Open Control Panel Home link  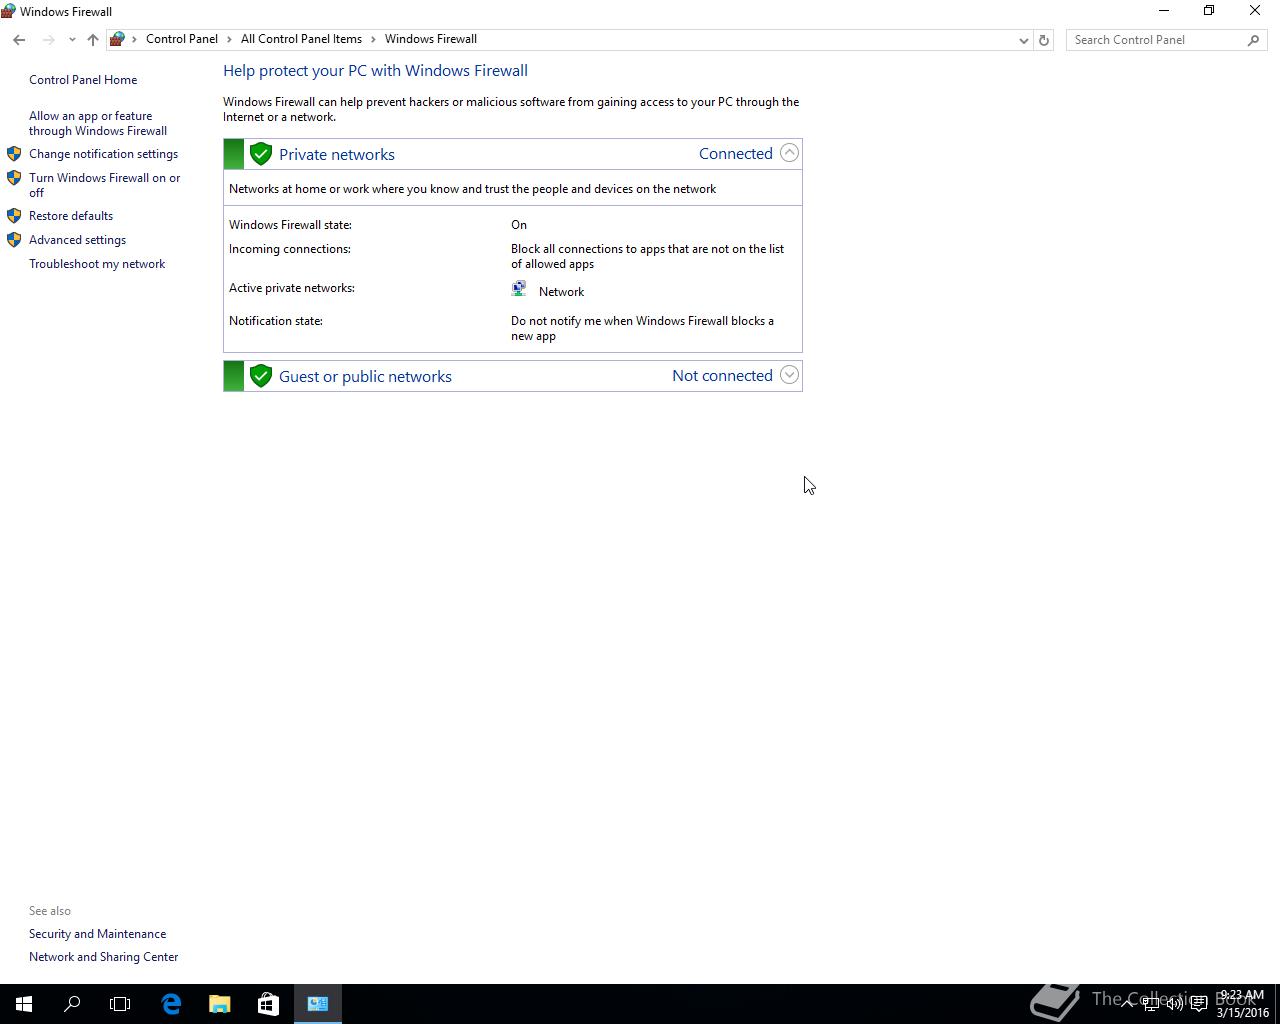(83, 80)
